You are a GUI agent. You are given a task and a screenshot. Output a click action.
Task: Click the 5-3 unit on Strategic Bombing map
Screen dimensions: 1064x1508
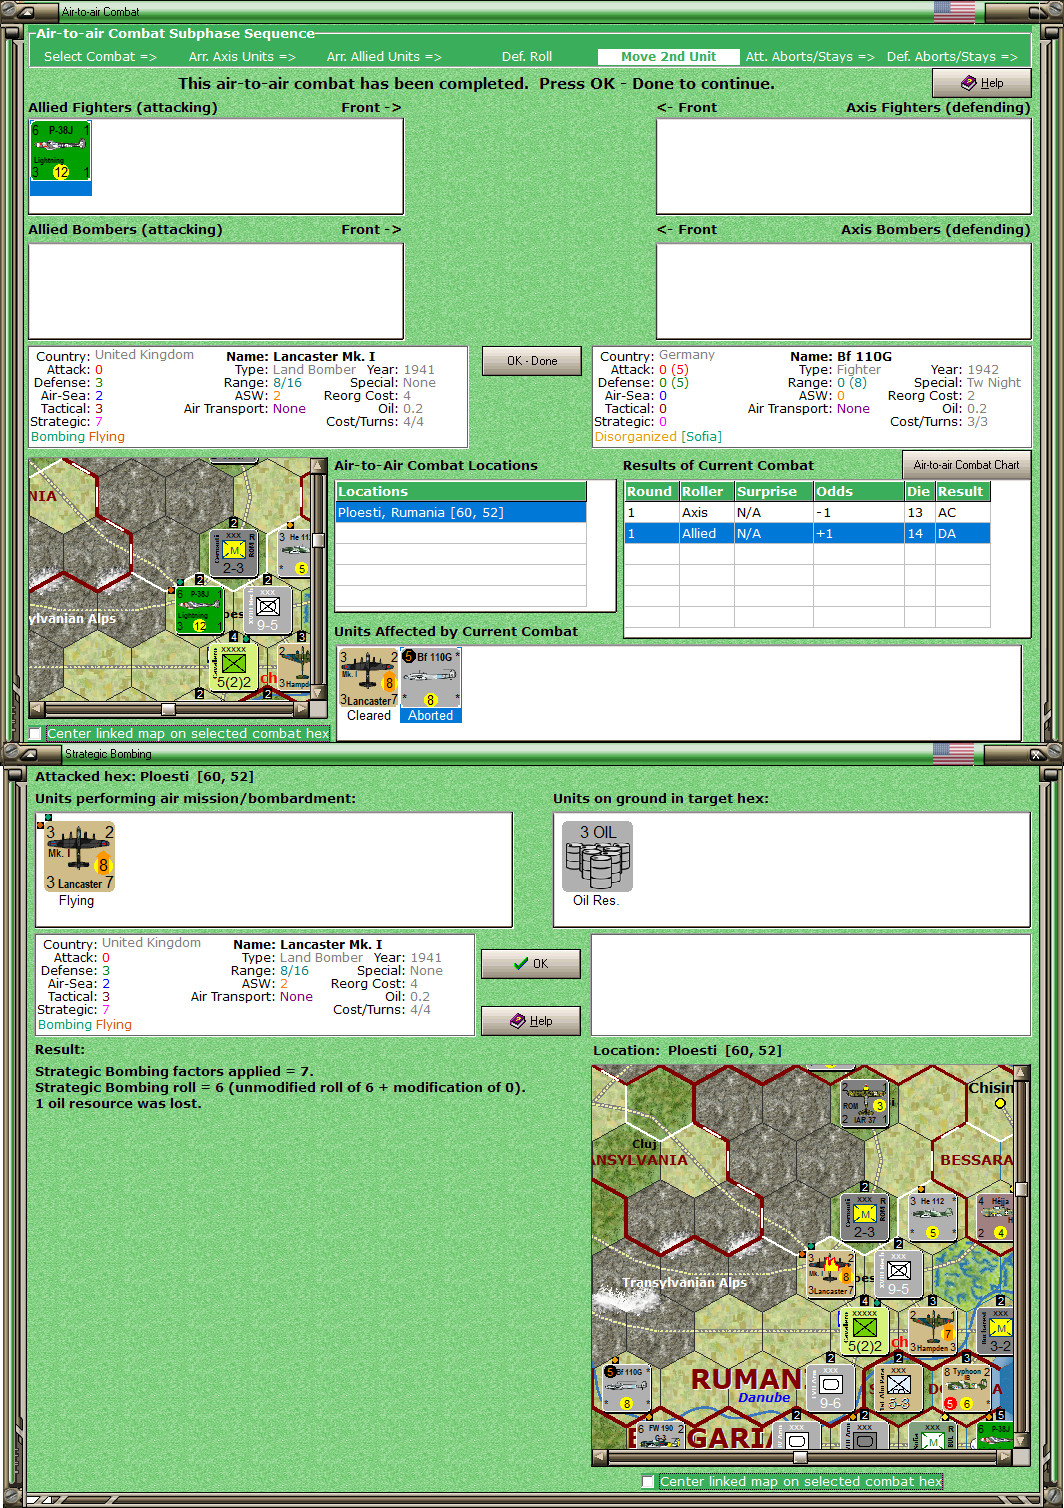(899, 1389)
